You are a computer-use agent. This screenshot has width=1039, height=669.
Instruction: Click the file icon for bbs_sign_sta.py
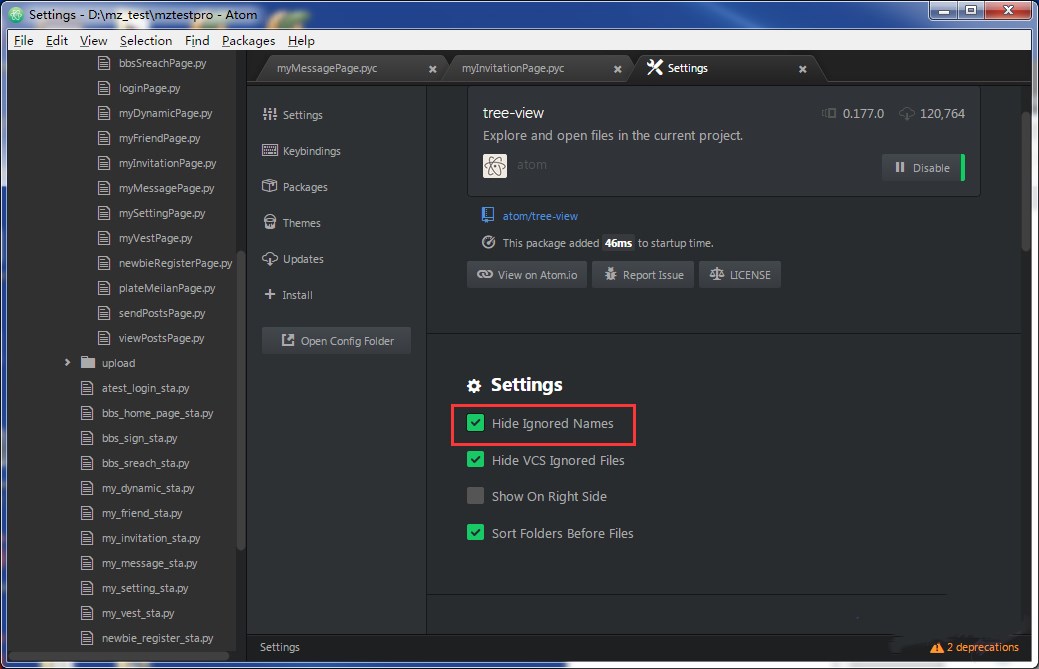click(87, 438)
